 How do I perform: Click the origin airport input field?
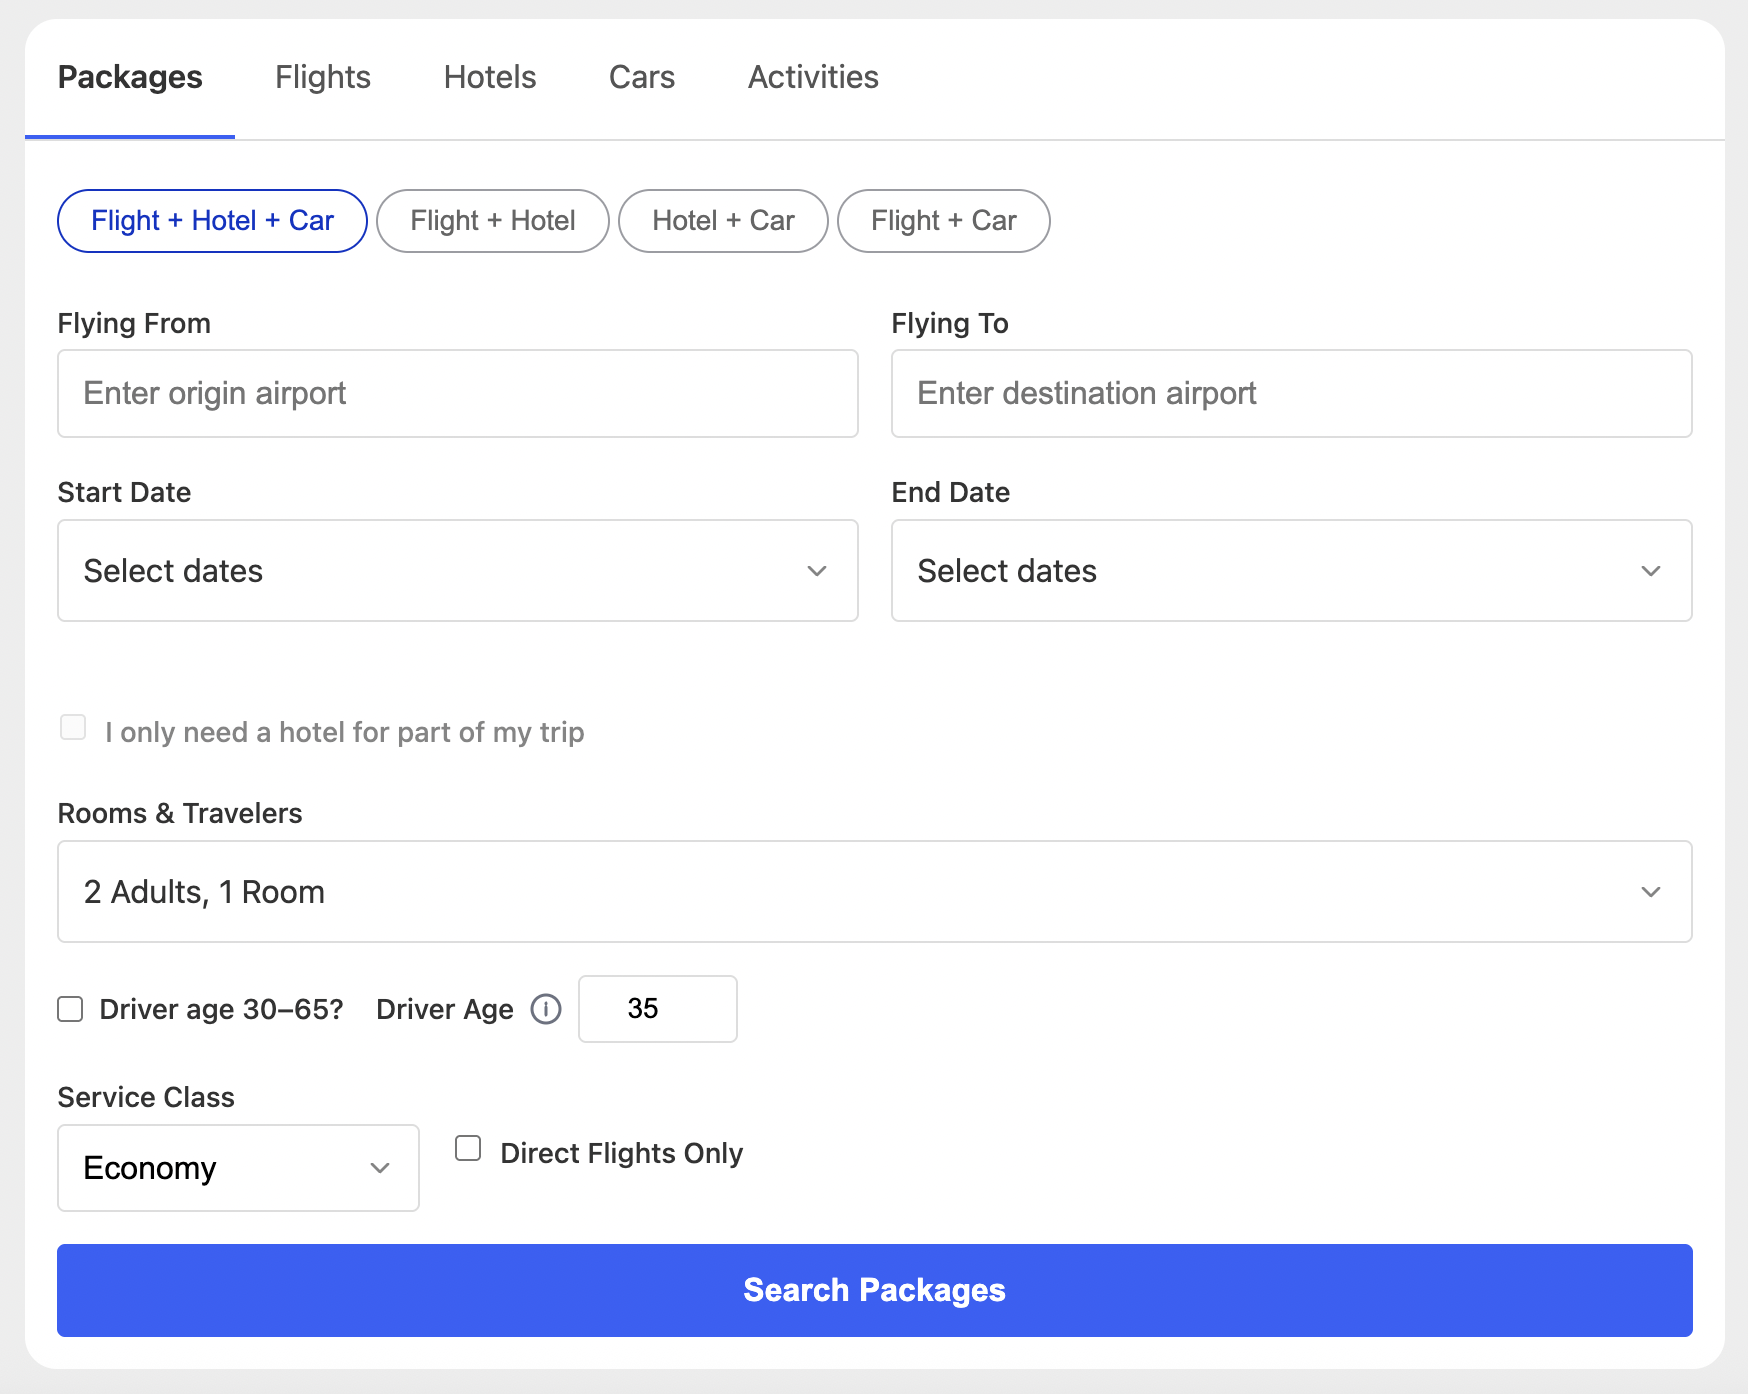pos(457,393)
